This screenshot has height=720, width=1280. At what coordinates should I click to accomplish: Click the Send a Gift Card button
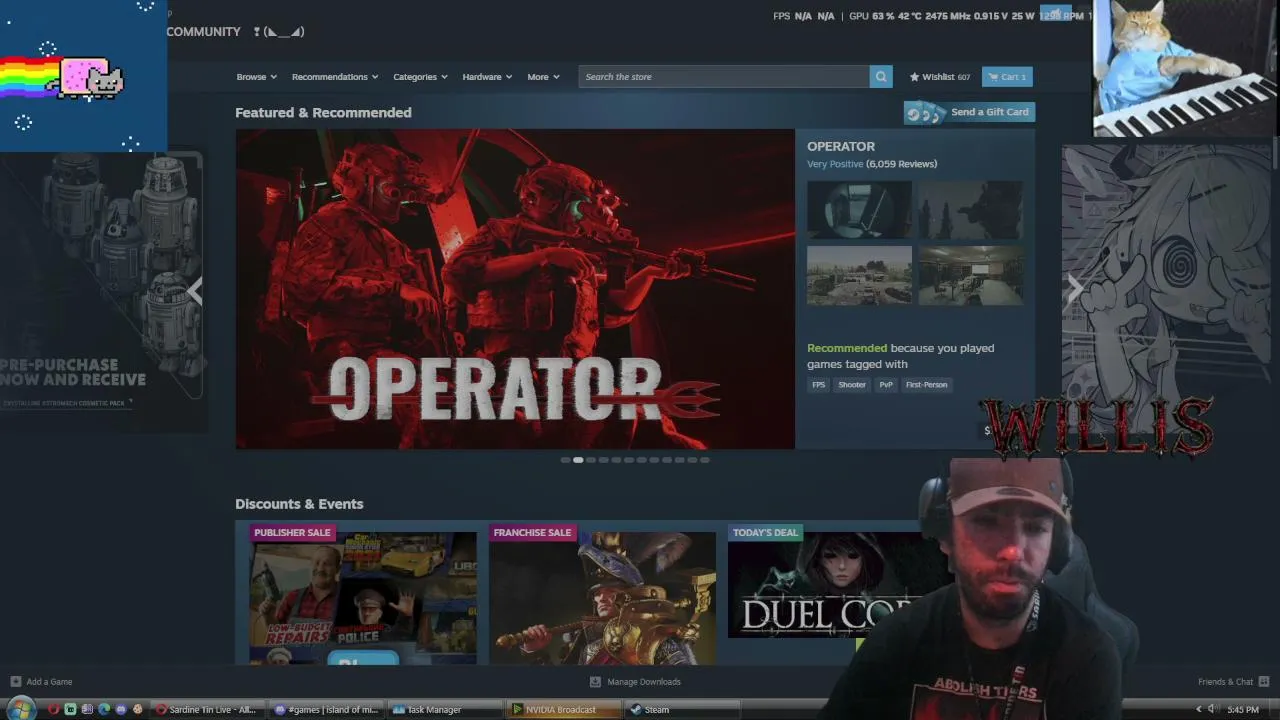[969, 112]
